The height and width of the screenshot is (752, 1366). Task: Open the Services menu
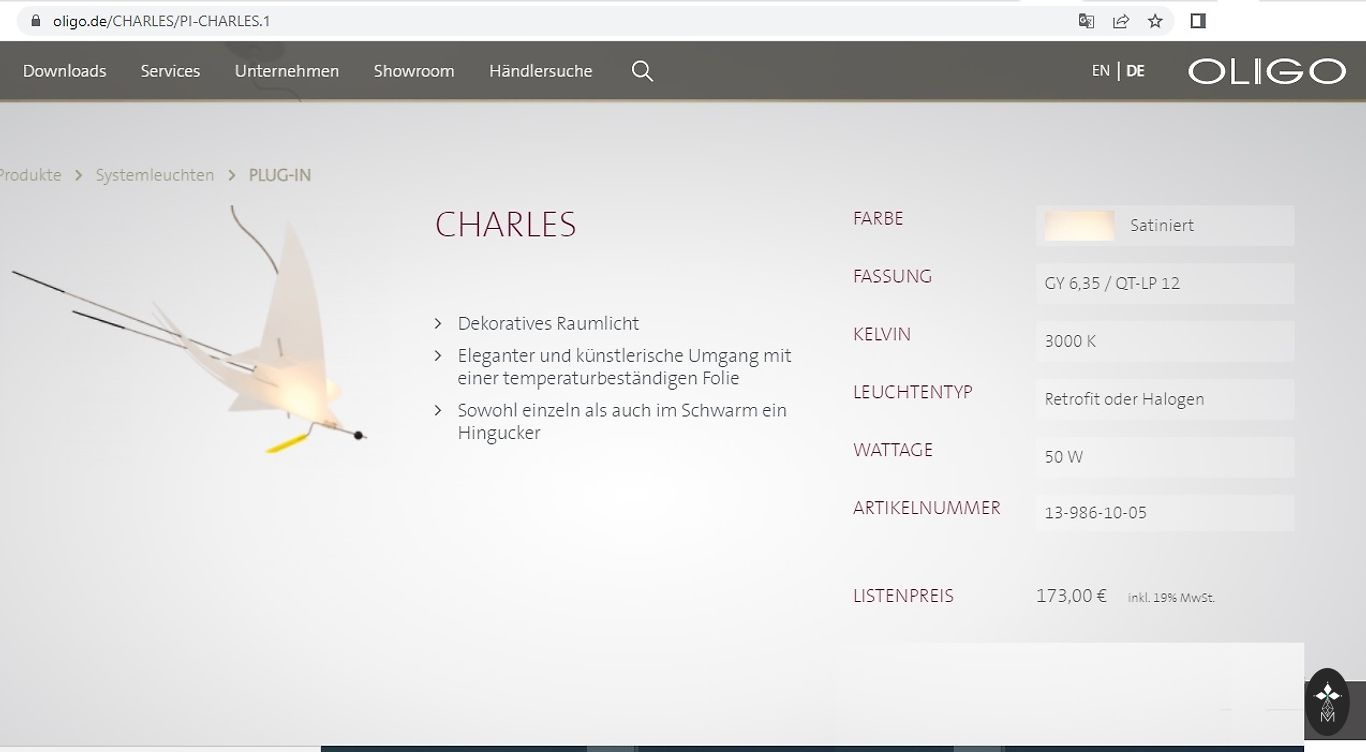(170, 71)
